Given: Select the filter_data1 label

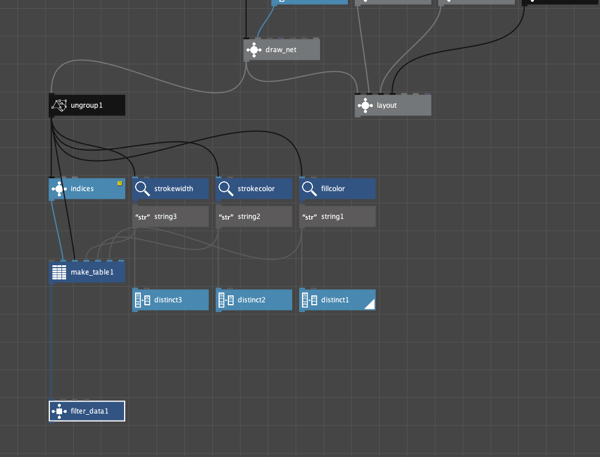Looking at the screenshot, I should [90, 411].
